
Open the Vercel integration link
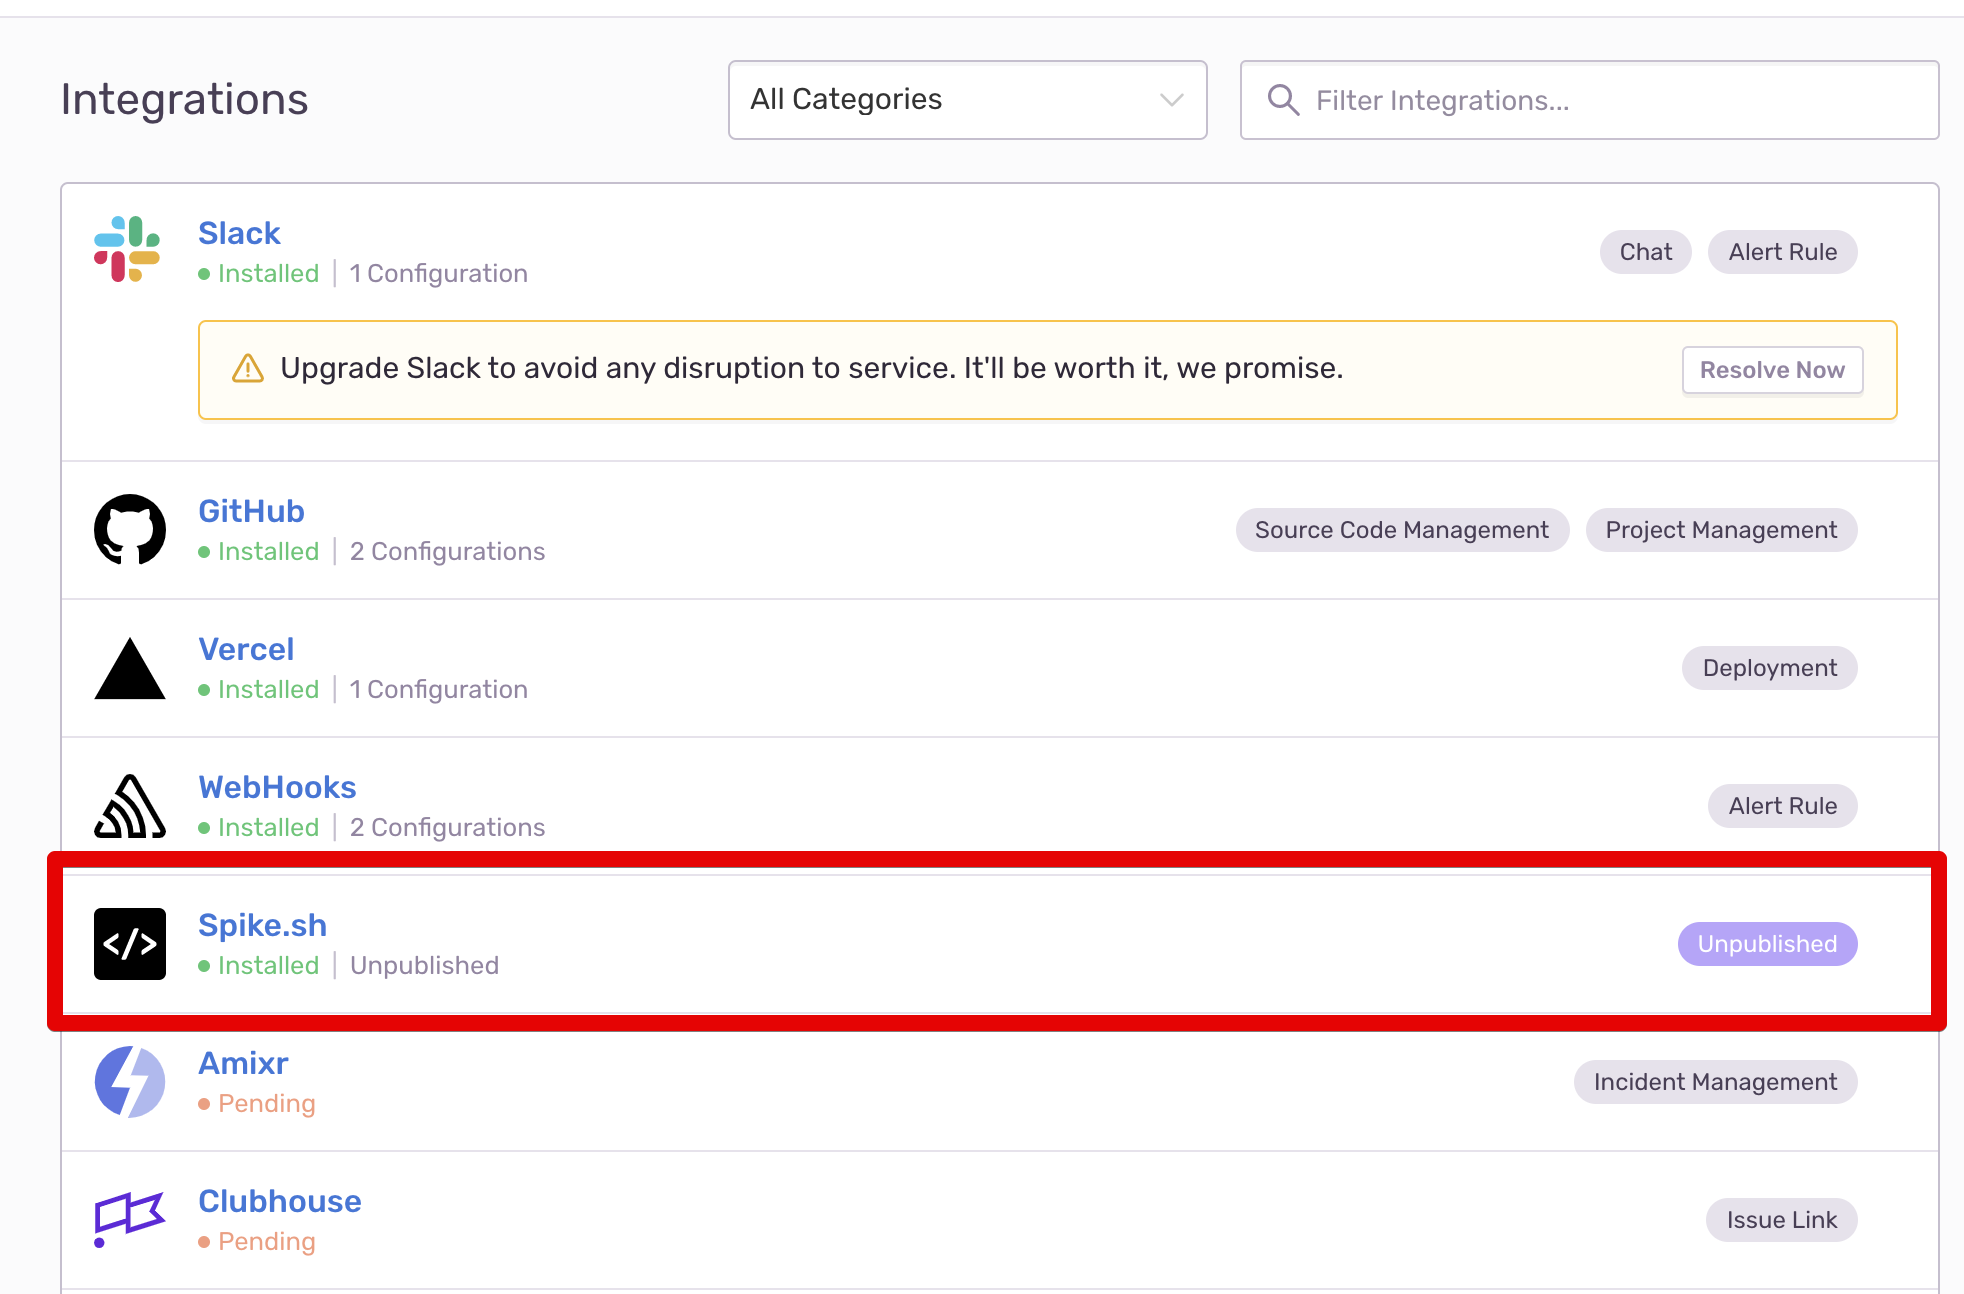(x=246, y=649)
